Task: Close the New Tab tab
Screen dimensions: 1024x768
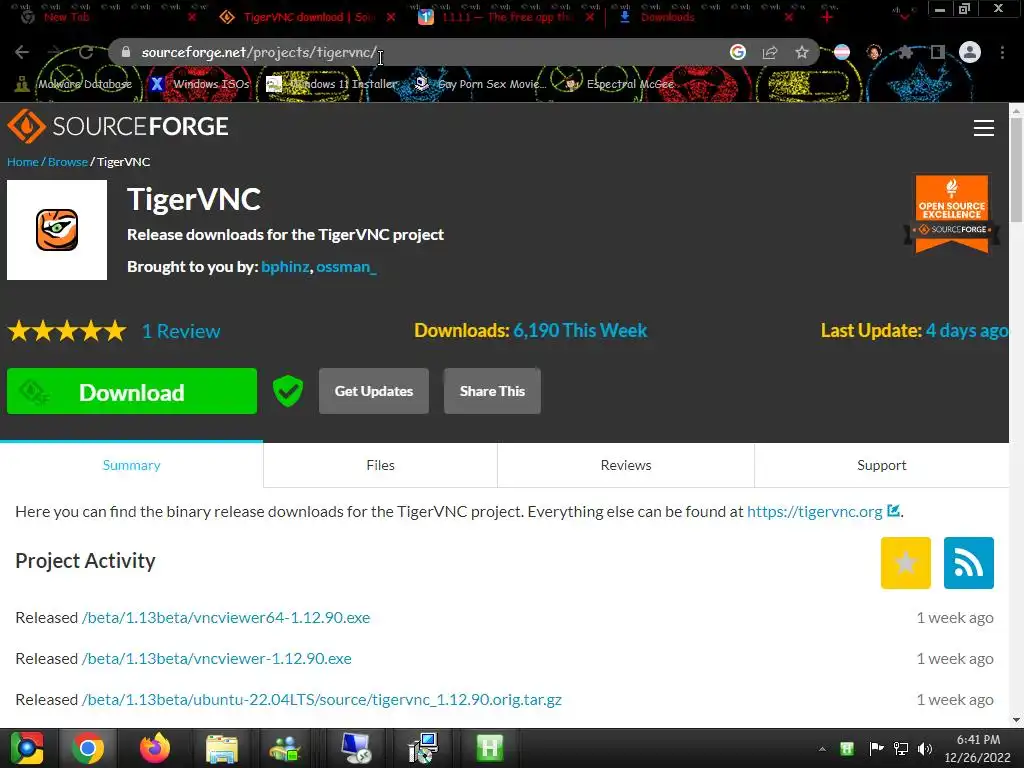Action: click(x=191, y=17)
